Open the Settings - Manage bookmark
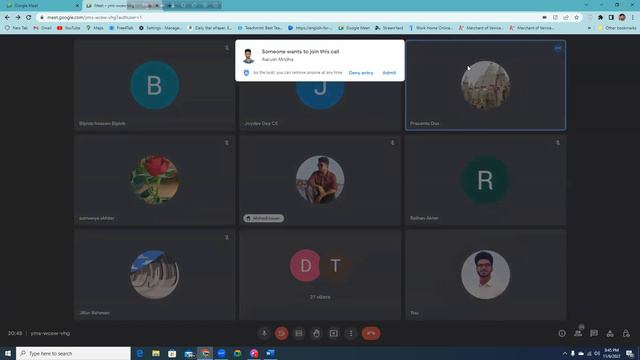Screen dimensions: 640x360 point(160,28)
